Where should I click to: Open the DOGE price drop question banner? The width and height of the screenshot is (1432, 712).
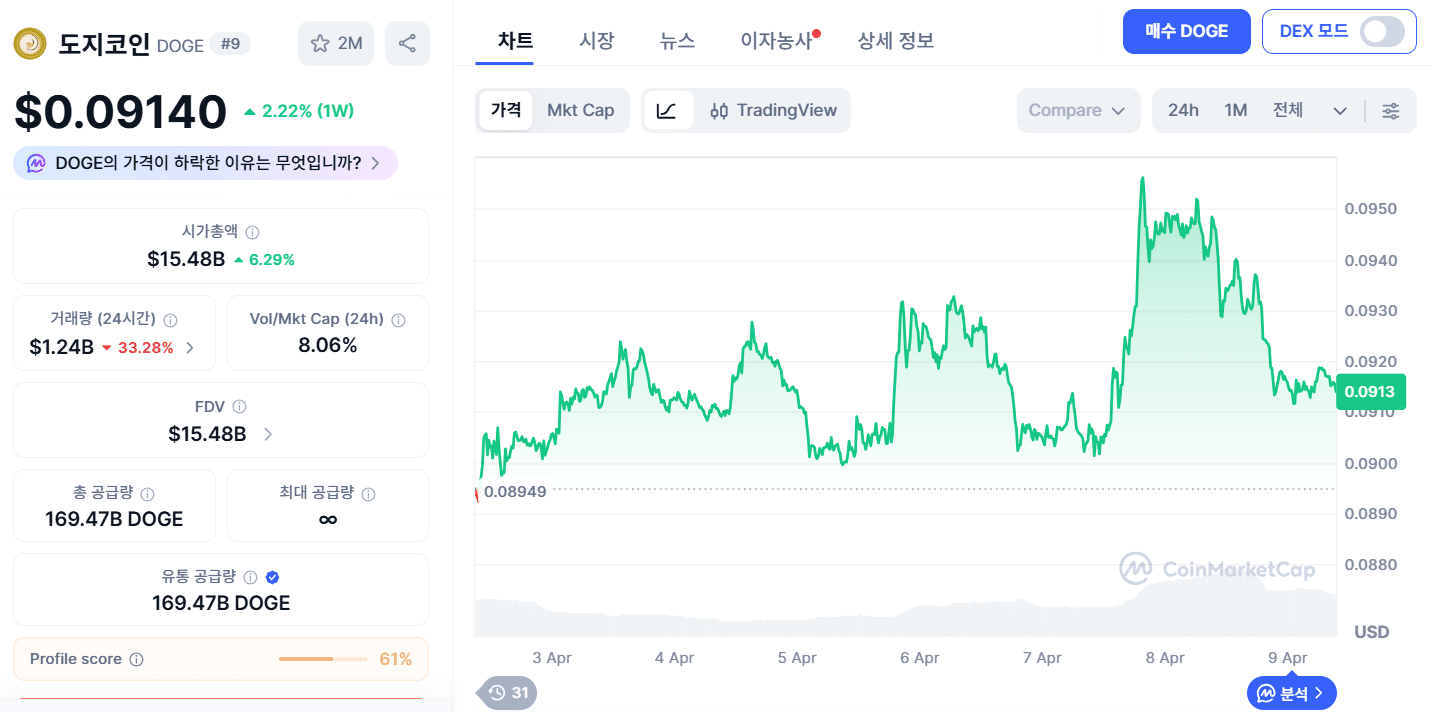tap(205, 162)
